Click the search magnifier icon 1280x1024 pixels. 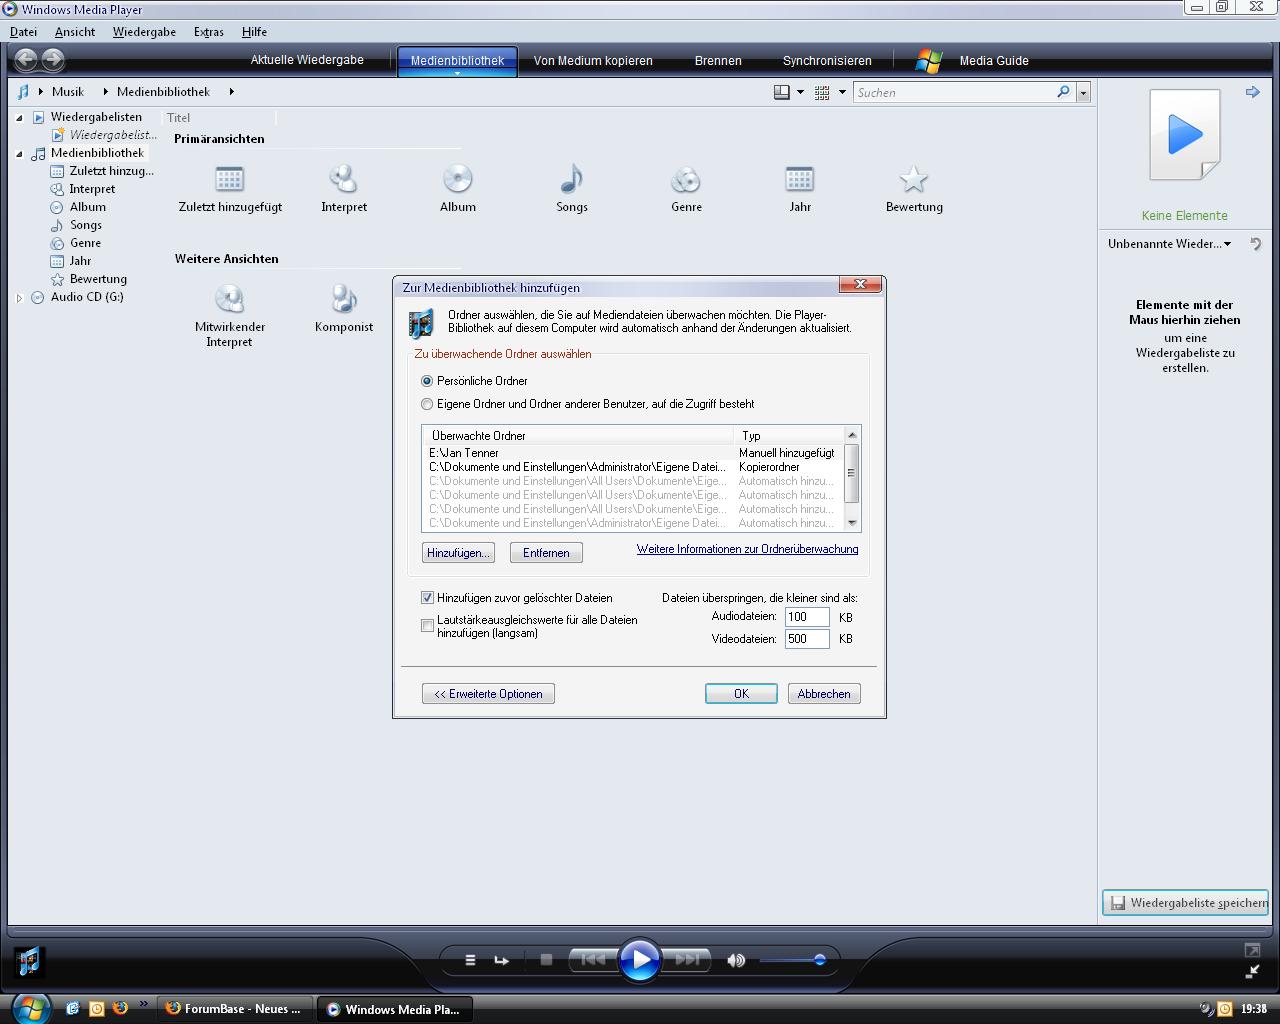(x=1063, y=92)
